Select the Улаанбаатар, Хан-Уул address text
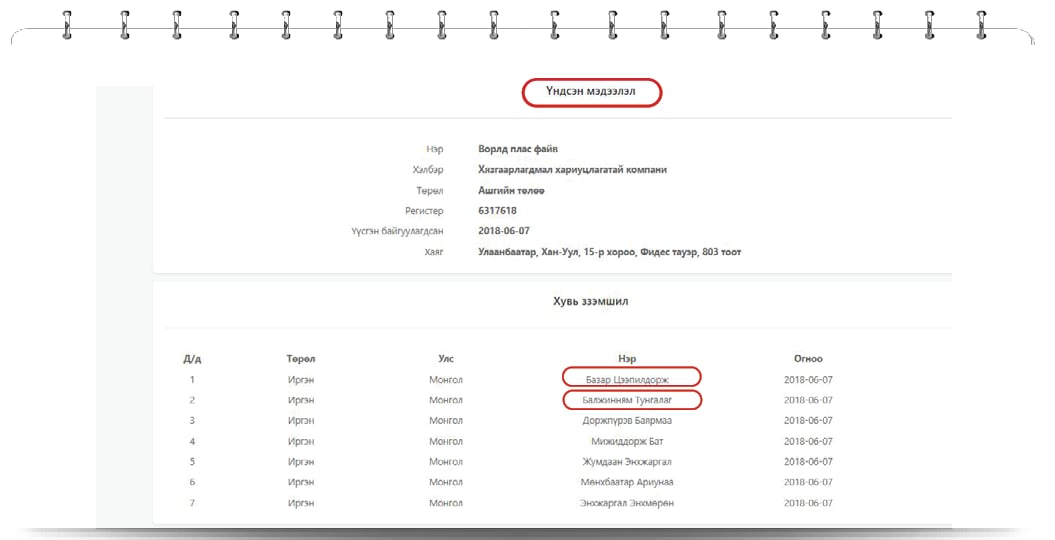Image resolution: width=1055 pixels, height=540 pixels. [x=609, y=252]
